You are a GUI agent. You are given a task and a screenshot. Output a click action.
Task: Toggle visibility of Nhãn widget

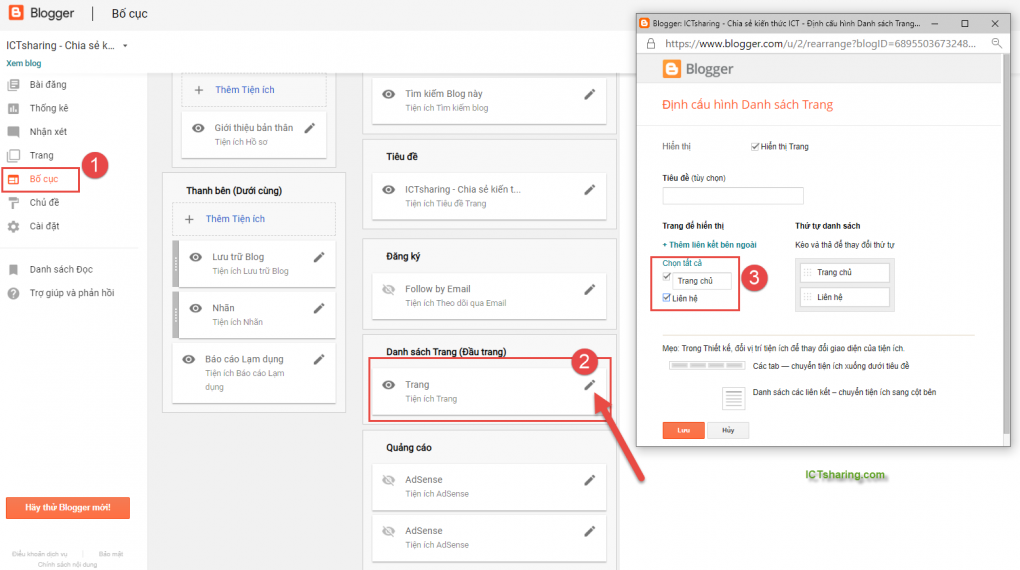click(x=195, y=308)
